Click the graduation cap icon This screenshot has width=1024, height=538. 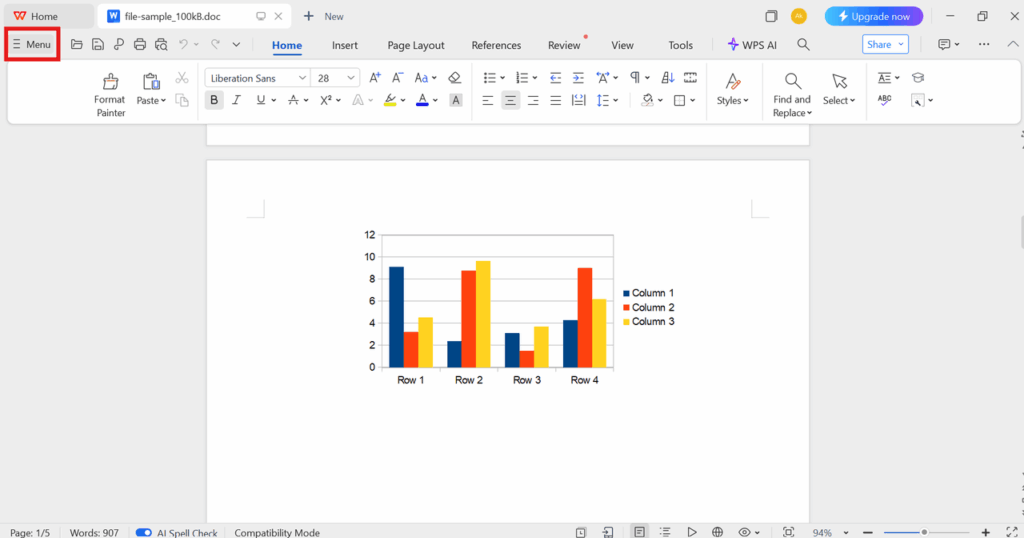click(x=918, y=78)
